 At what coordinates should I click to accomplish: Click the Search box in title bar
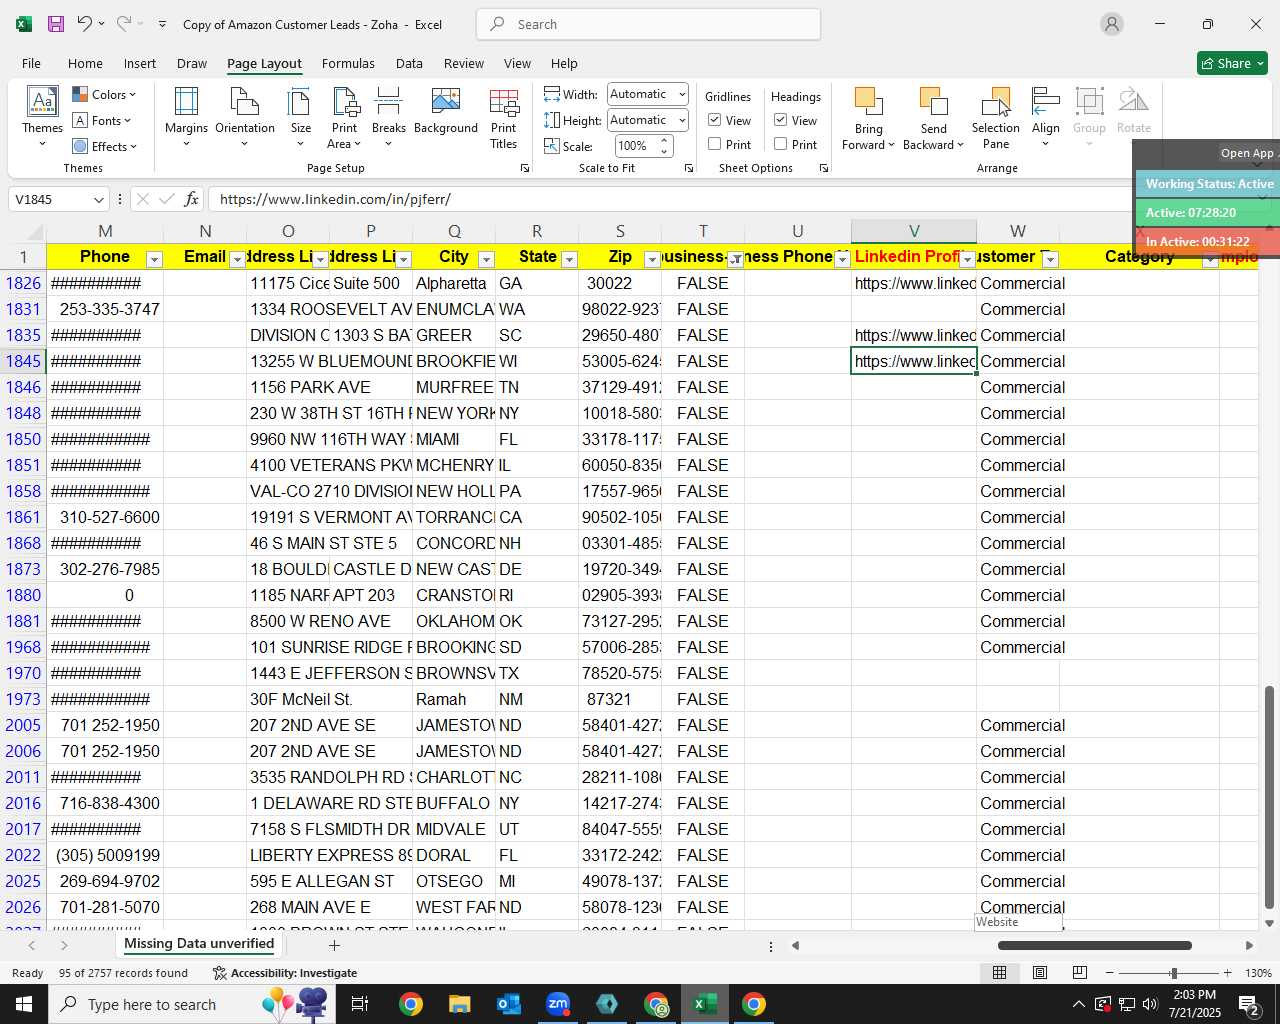pyautogui.click(x=648, y=24)
